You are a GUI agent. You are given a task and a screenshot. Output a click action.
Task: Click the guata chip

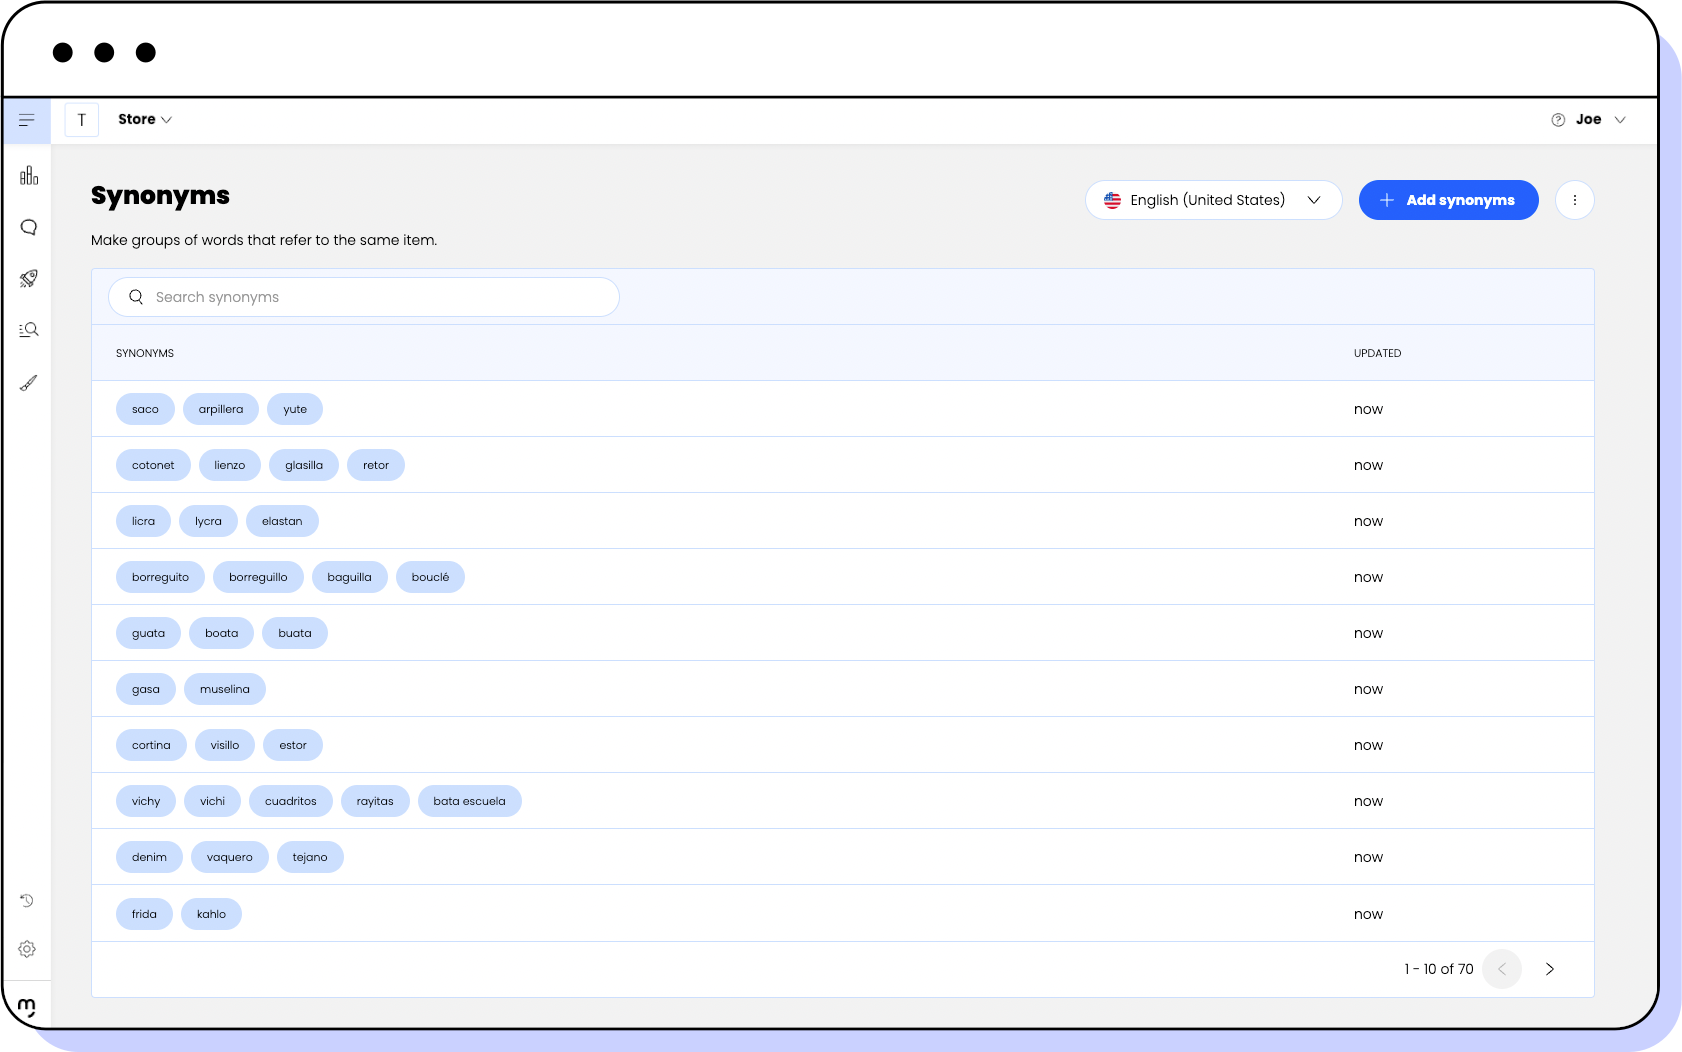coord(148,633)
